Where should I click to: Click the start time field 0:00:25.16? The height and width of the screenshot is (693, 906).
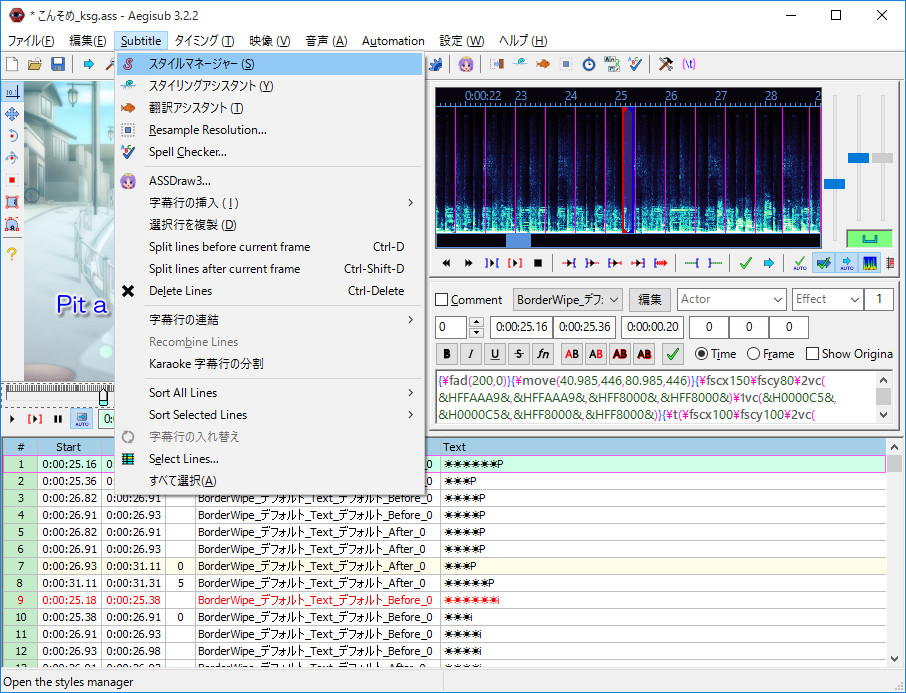(x=521, y=327)
